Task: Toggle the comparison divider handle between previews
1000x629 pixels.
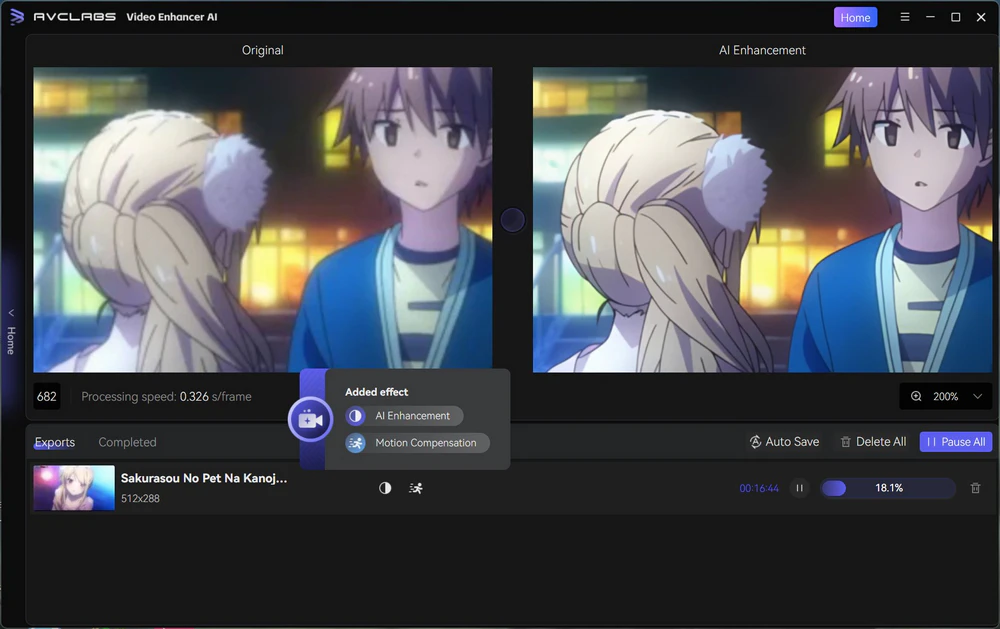Action: [512, 220]
